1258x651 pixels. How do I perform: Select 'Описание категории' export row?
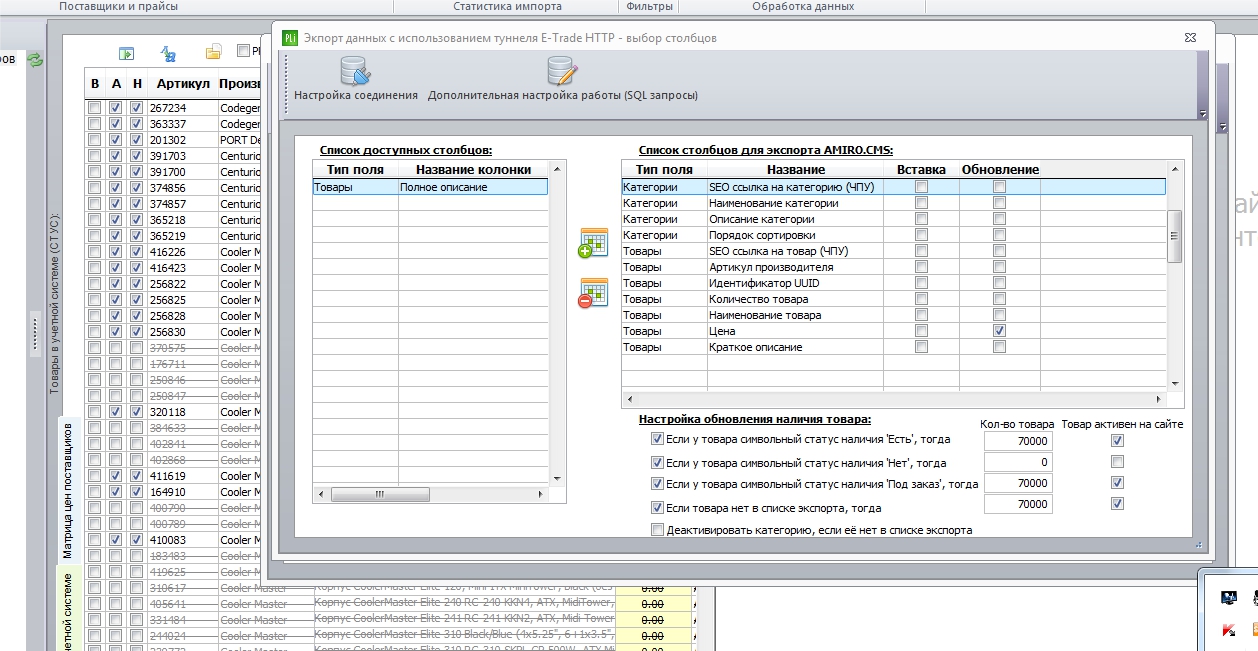pos(894,219)
